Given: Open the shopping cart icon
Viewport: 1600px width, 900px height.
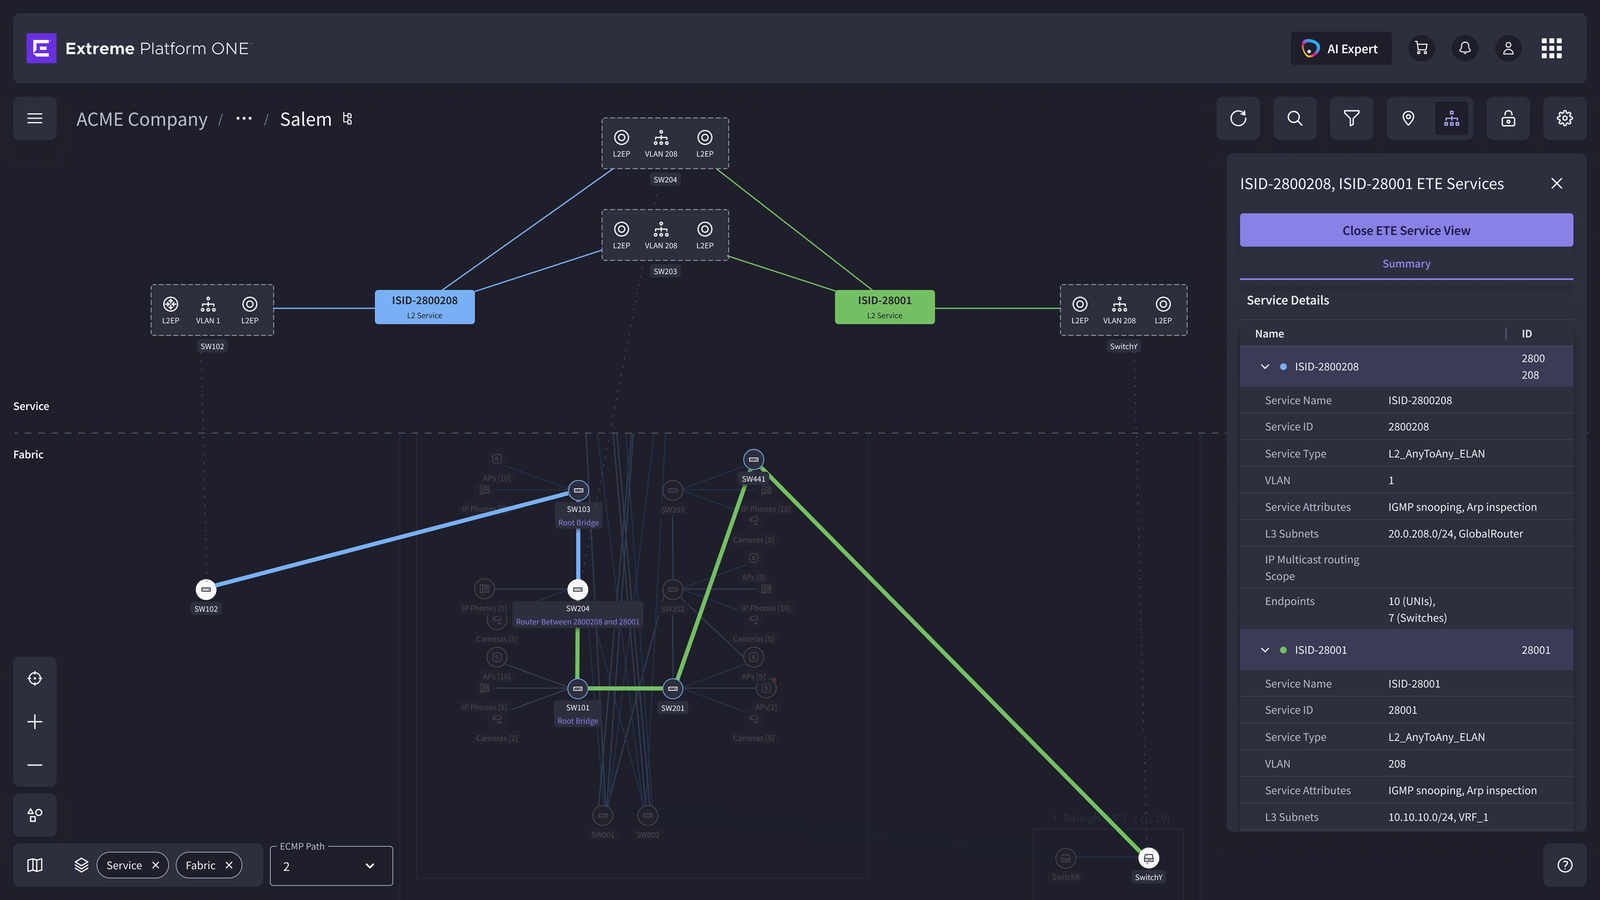Looking at the screenshot, I should [x=1421, y=48].
